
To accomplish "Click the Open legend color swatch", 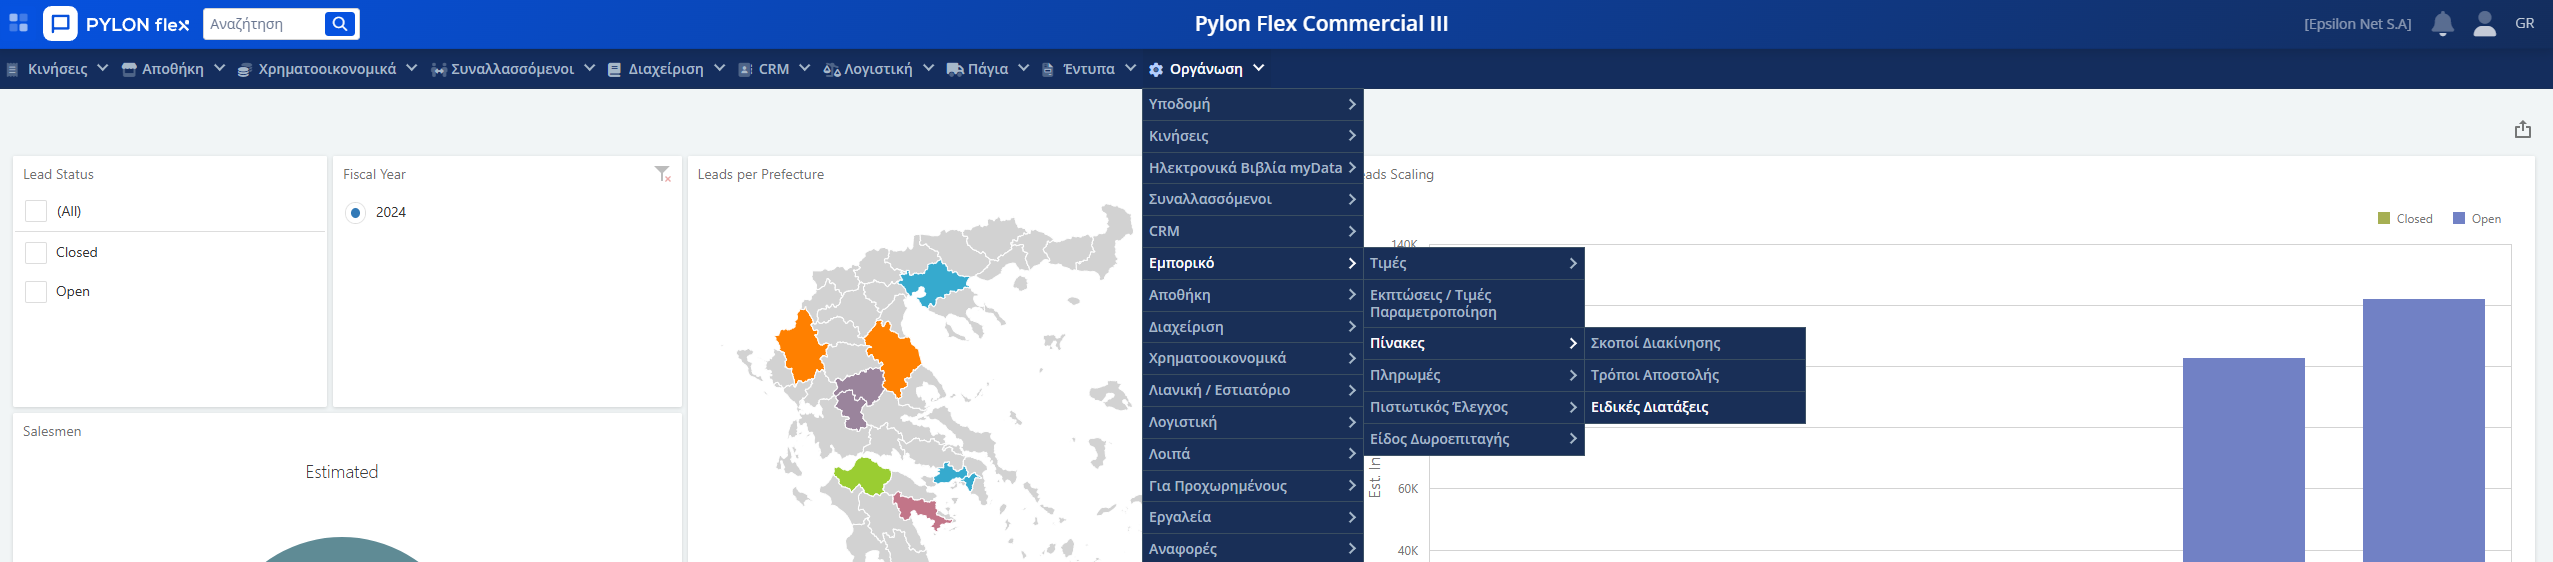I will point(2459,218).
